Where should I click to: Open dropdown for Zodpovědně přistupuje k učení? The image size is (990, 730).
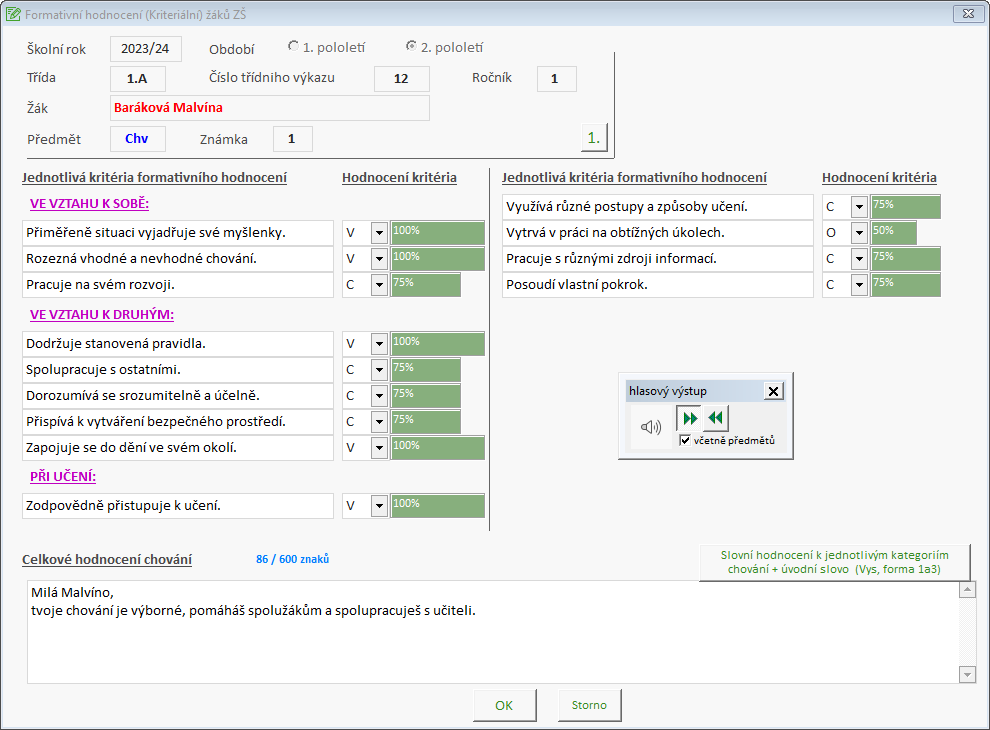pyautogui.click(x=379, y=506)
